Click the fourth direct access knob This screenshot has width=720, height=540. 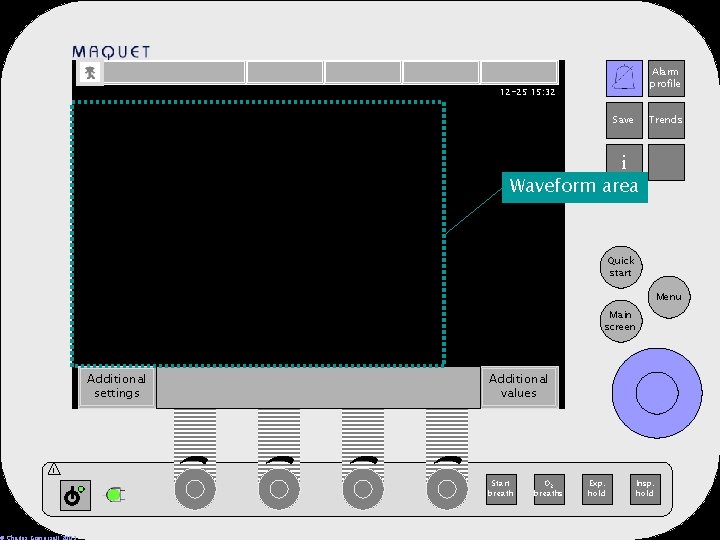(x=447, y=489)
